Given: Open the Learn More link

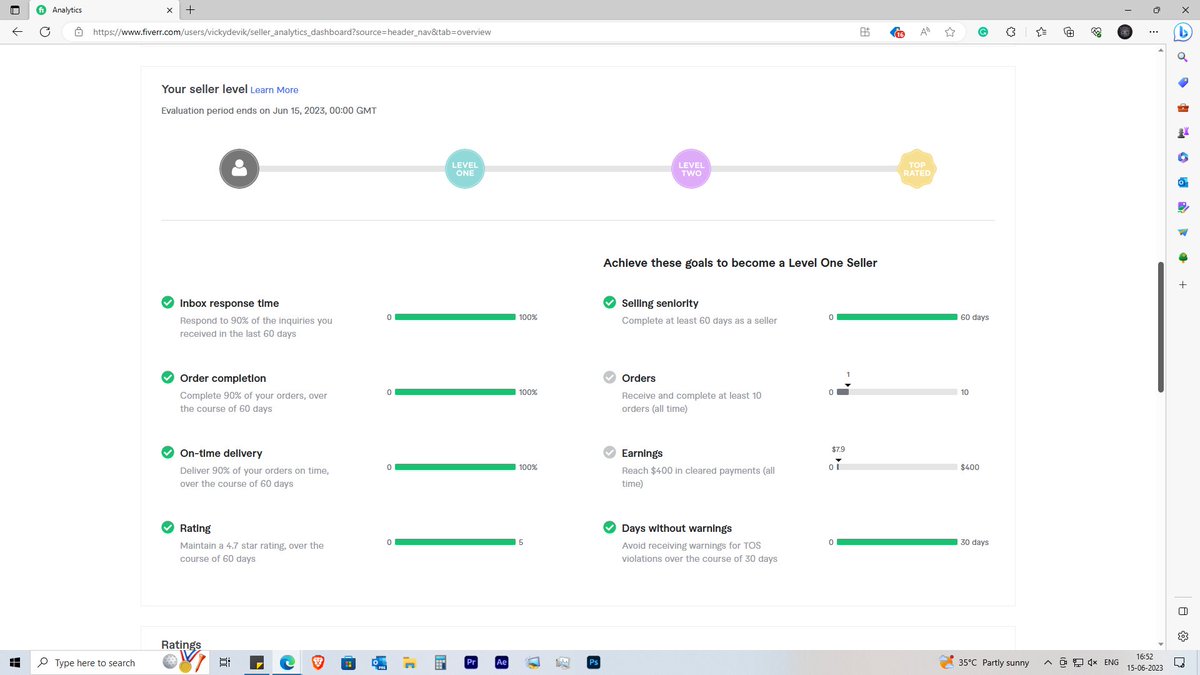Looking at the screenshot, I should tap(274, 90).
